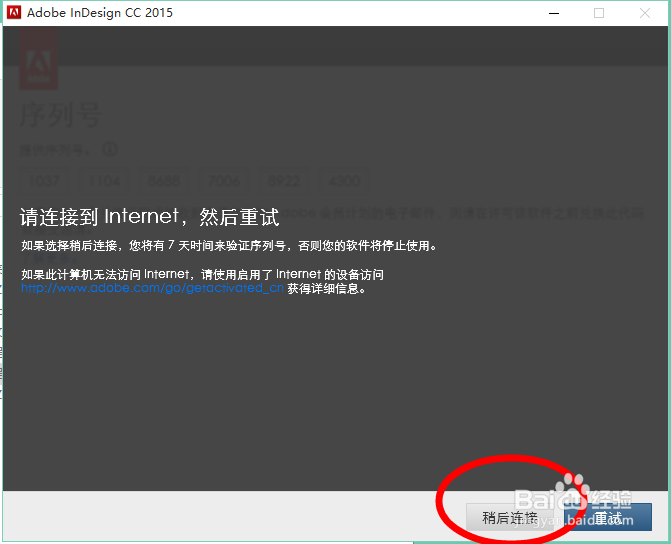Click the 稍后连接 (Connect Later) button
This screenshot has width=671, height=544.
pyautogui.click(x=510, y=517)
